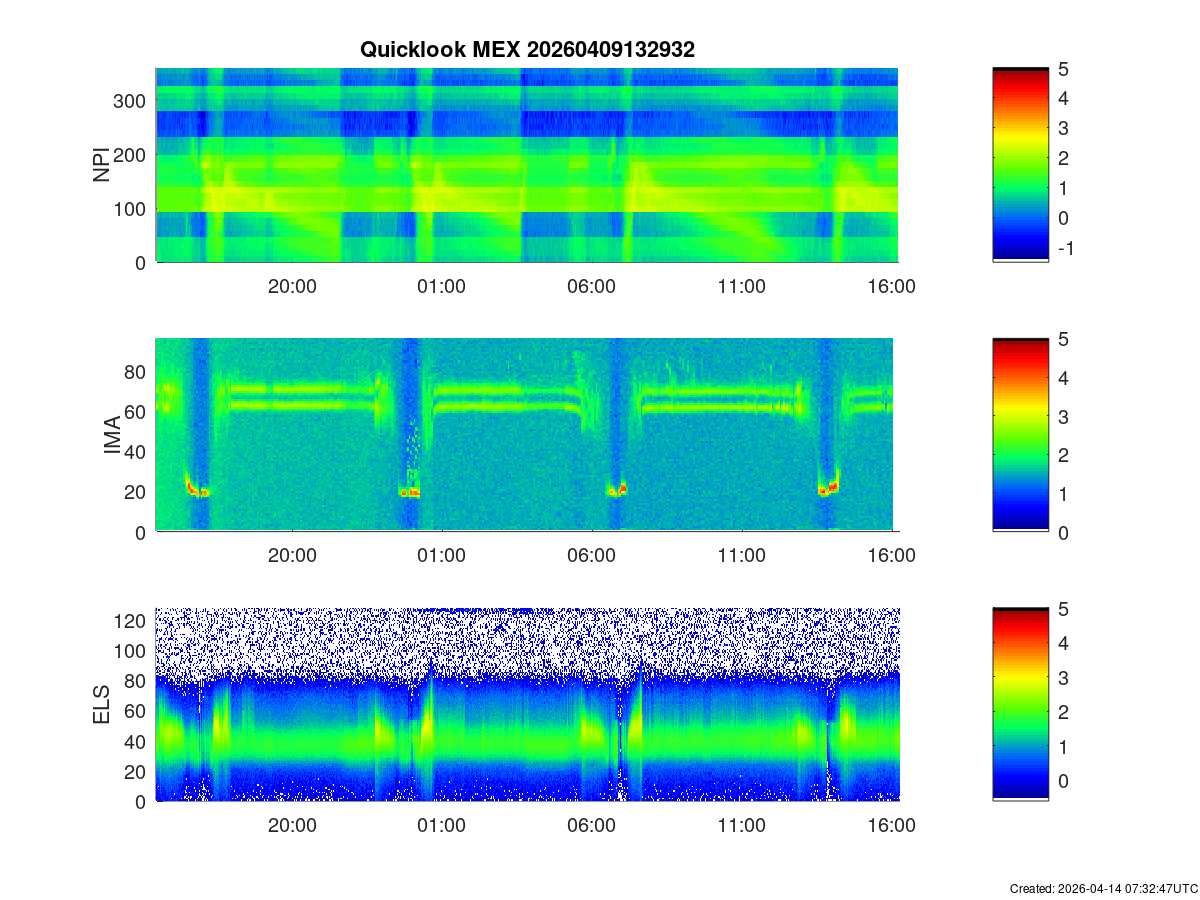Click the NPI y-axis label
Screen dimensions: 1200x900
[102, 165]
